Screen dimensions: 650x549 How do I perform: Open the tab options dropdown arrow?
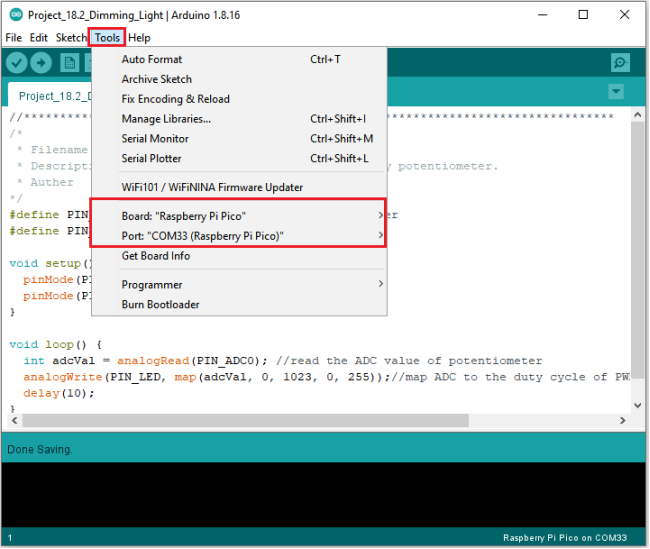tap(616, 91)
